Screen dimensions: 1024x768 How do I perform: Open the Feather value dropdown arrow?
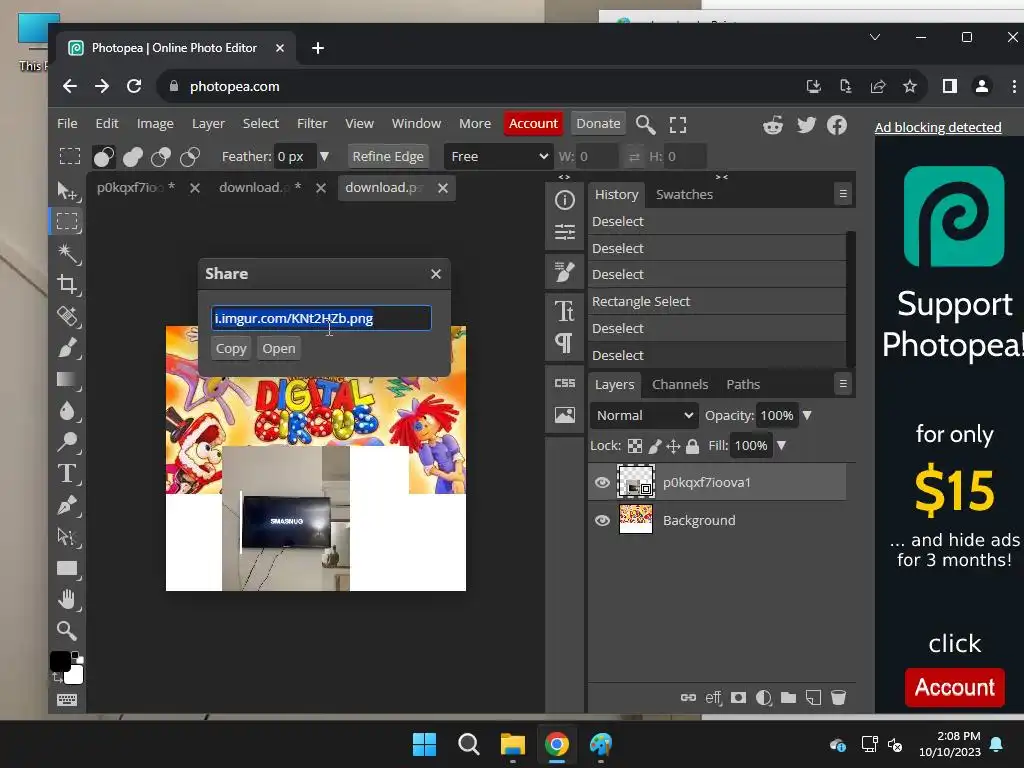click(324, 157)
